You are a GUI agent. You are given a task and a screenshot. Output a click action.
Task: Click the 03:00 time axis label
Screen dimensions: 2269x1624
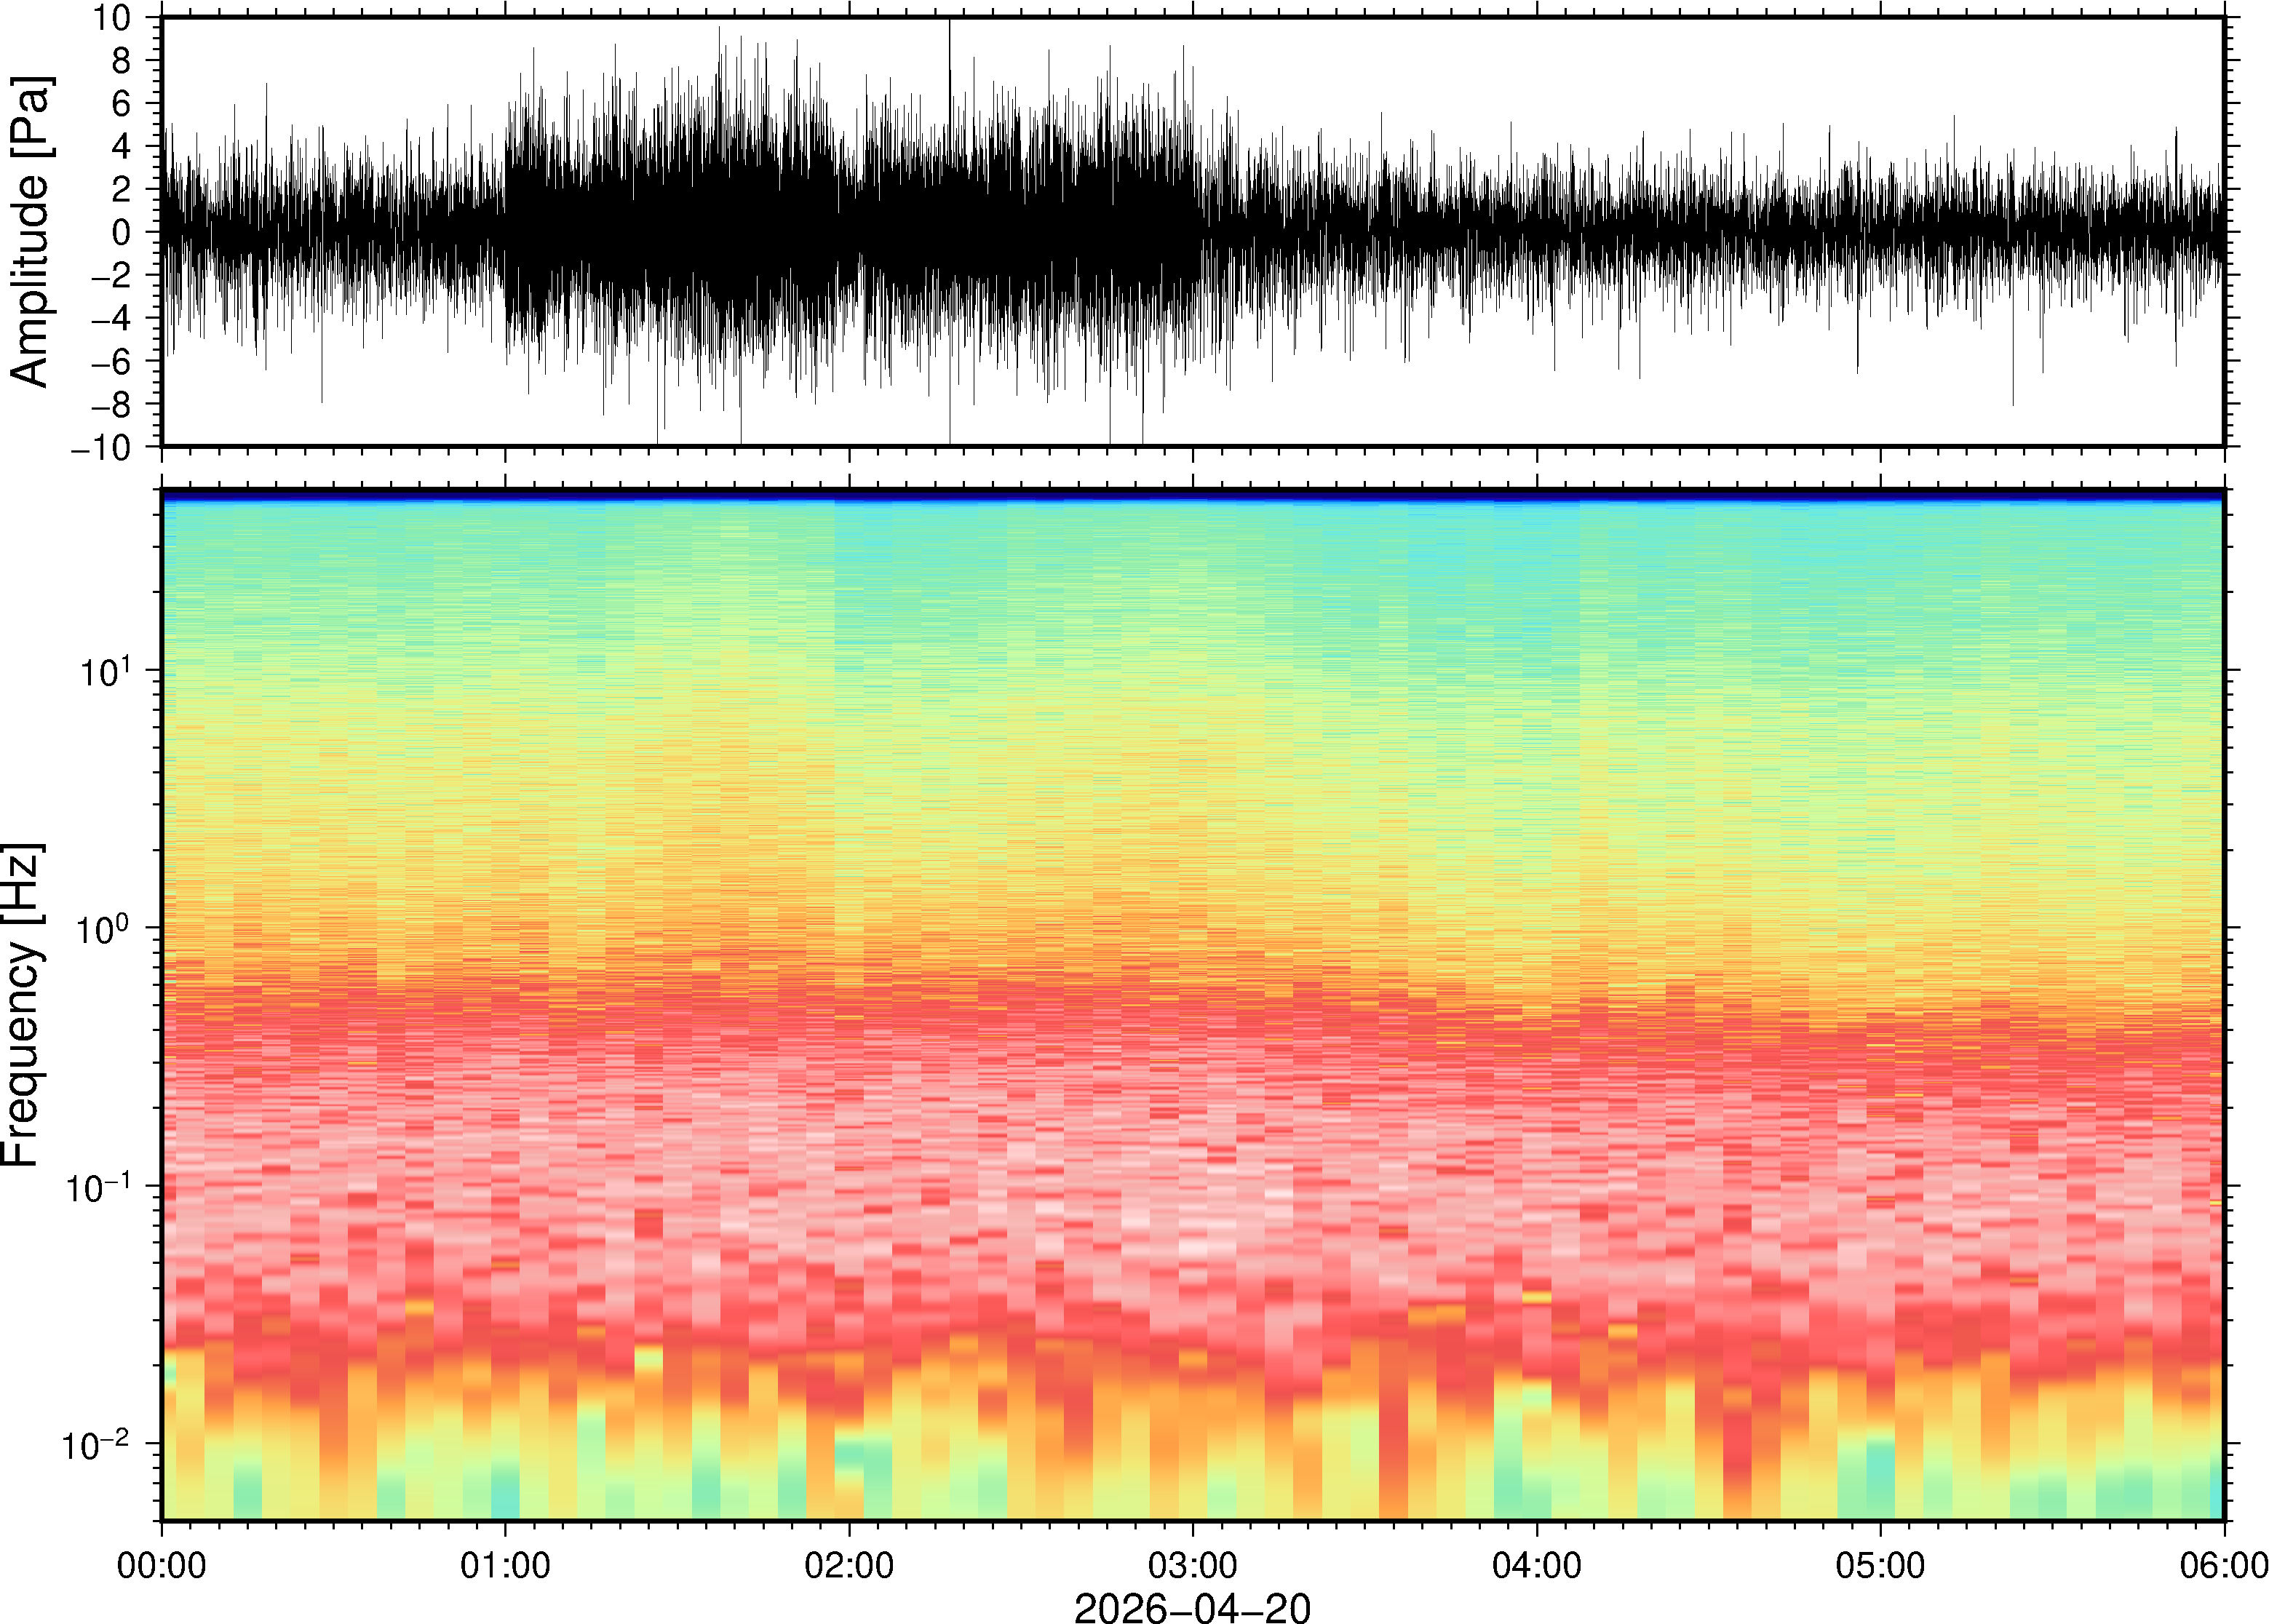point(1192,1565)
